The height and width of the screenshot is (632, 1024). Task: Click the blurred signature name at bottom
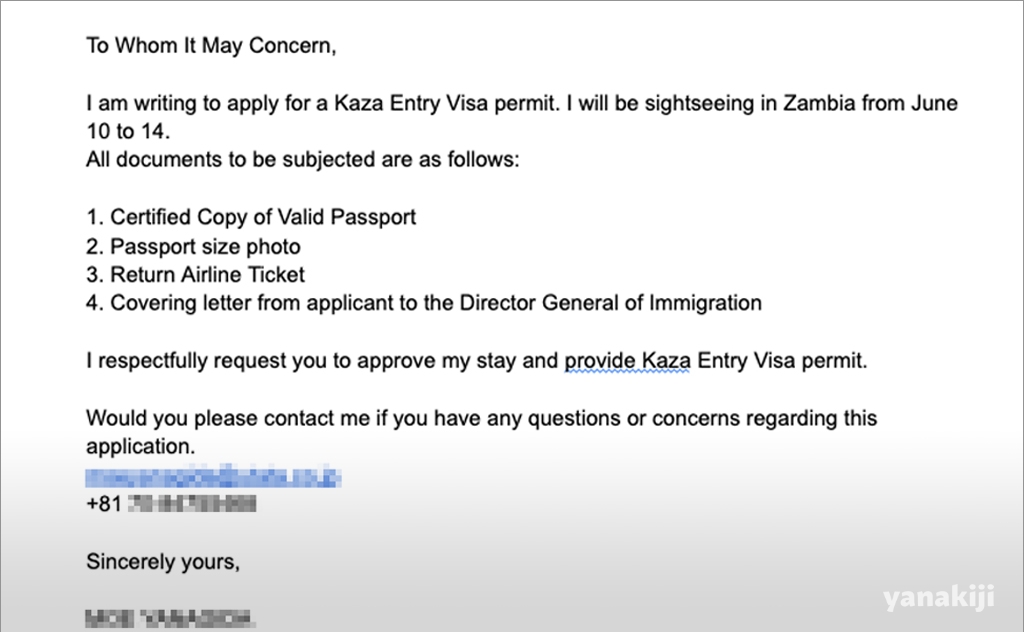[x=170, y=618]
